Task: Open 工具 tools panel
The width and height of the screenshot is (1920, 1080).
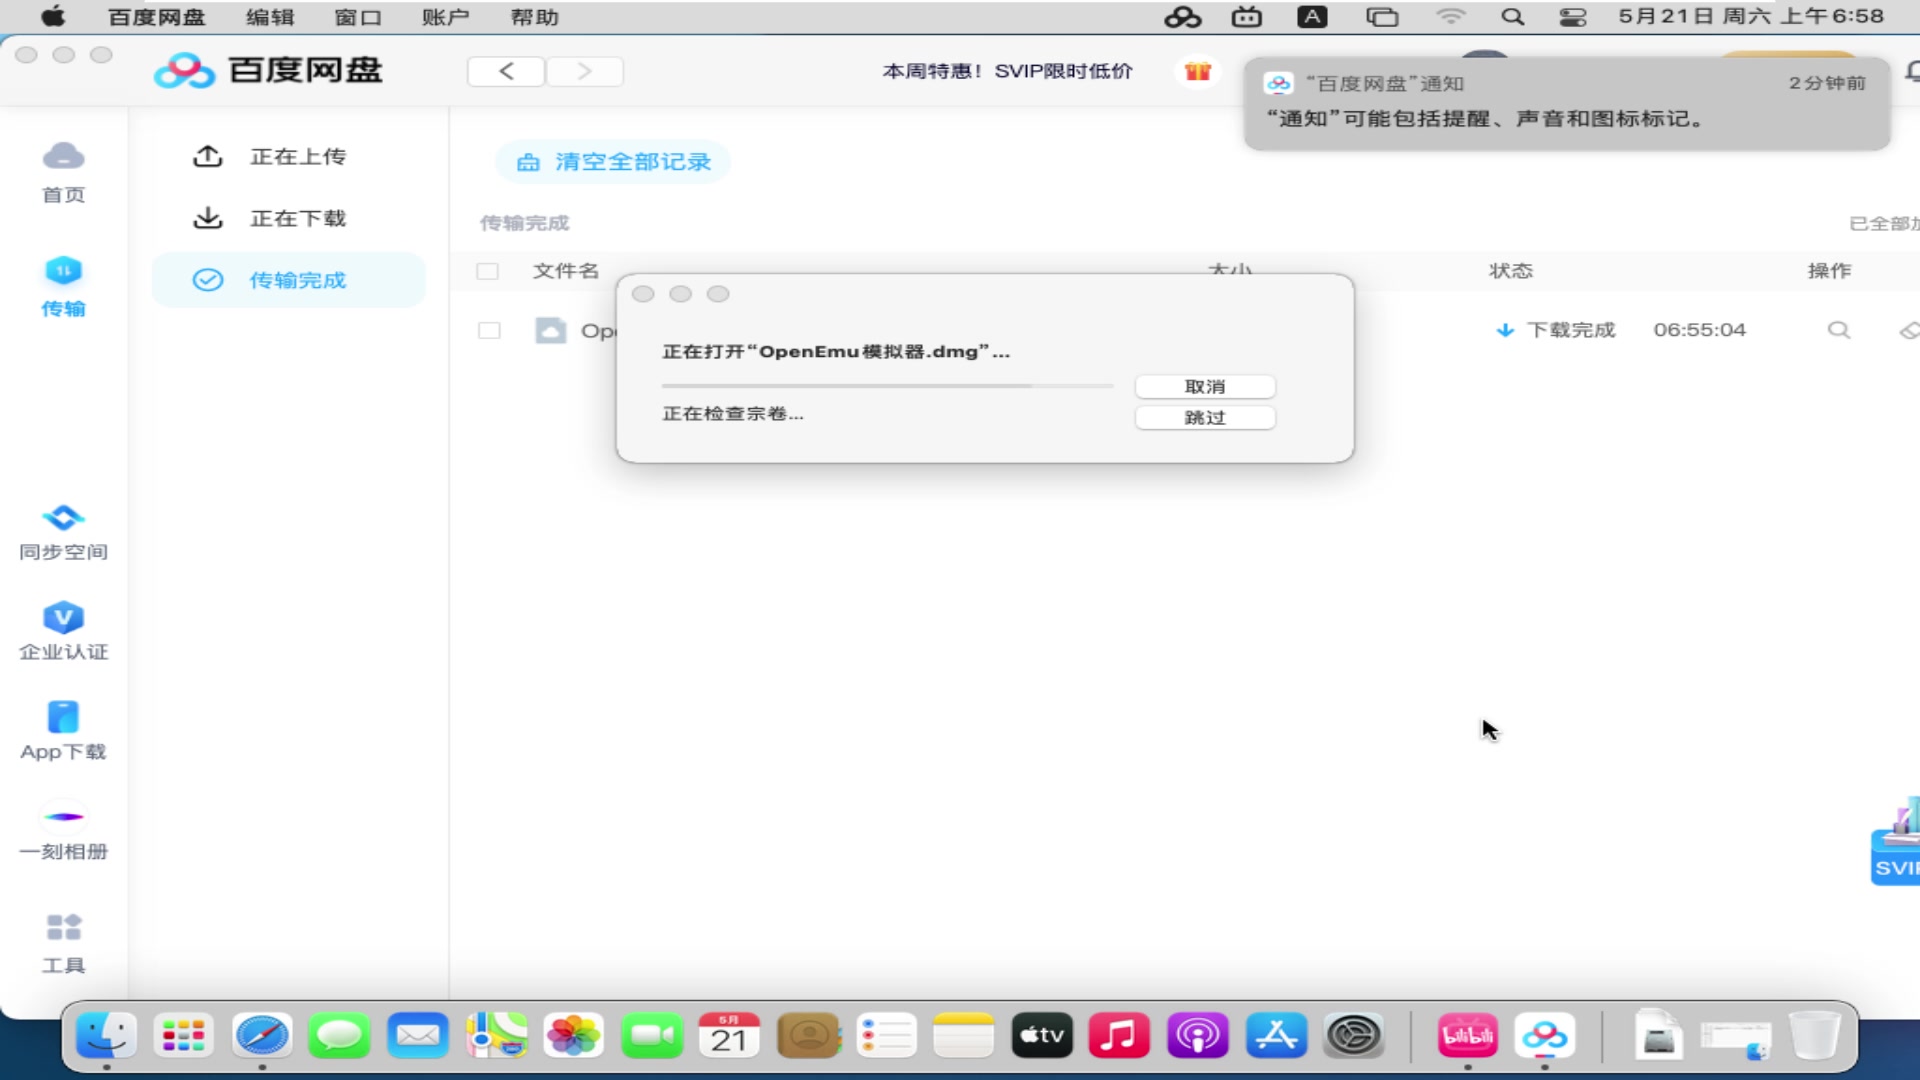Action: tap(63, 943)
